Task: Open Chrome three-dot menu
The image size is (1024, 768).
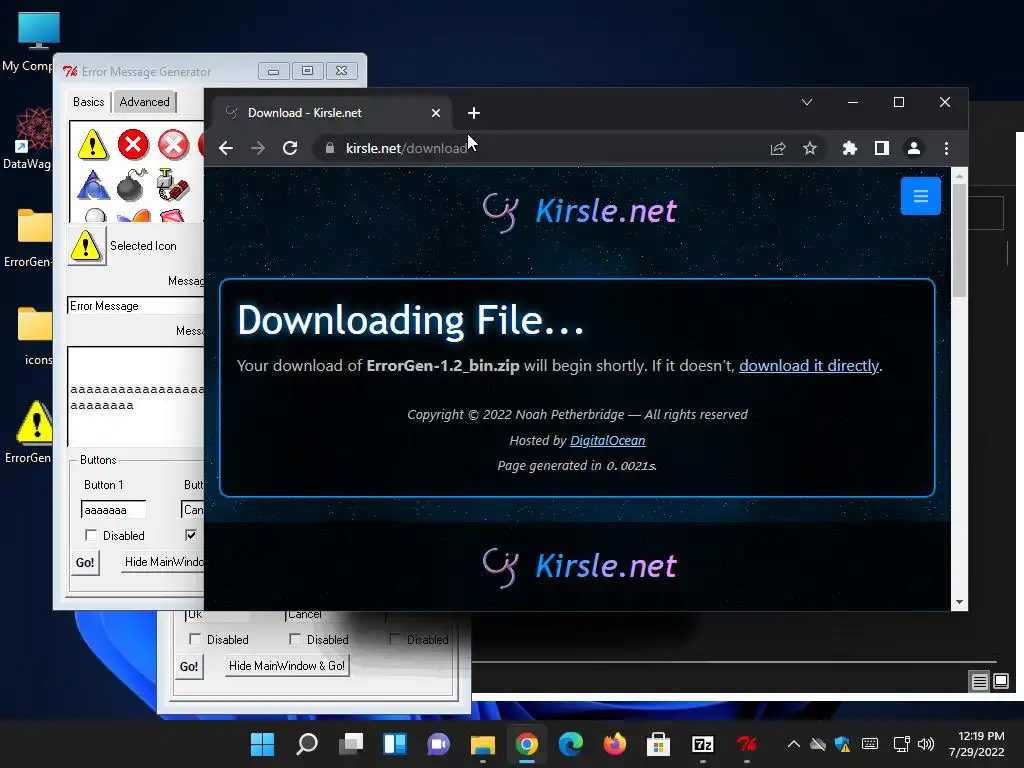Action: pyautogui.click(x=946, y=148)
